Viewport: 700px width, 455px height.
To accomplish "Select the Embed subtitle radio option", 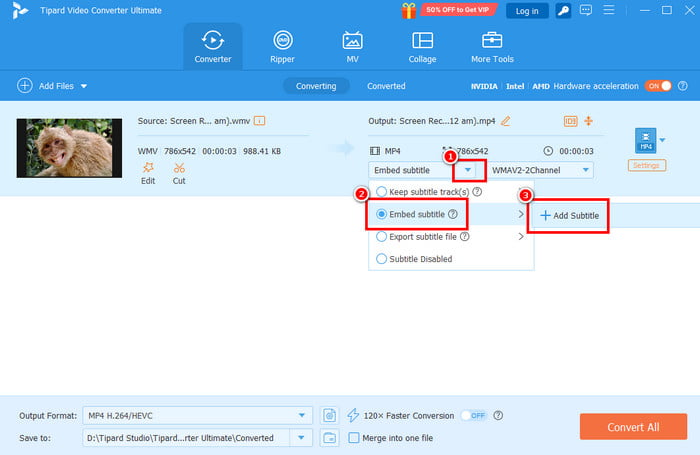I will (381, 214).
